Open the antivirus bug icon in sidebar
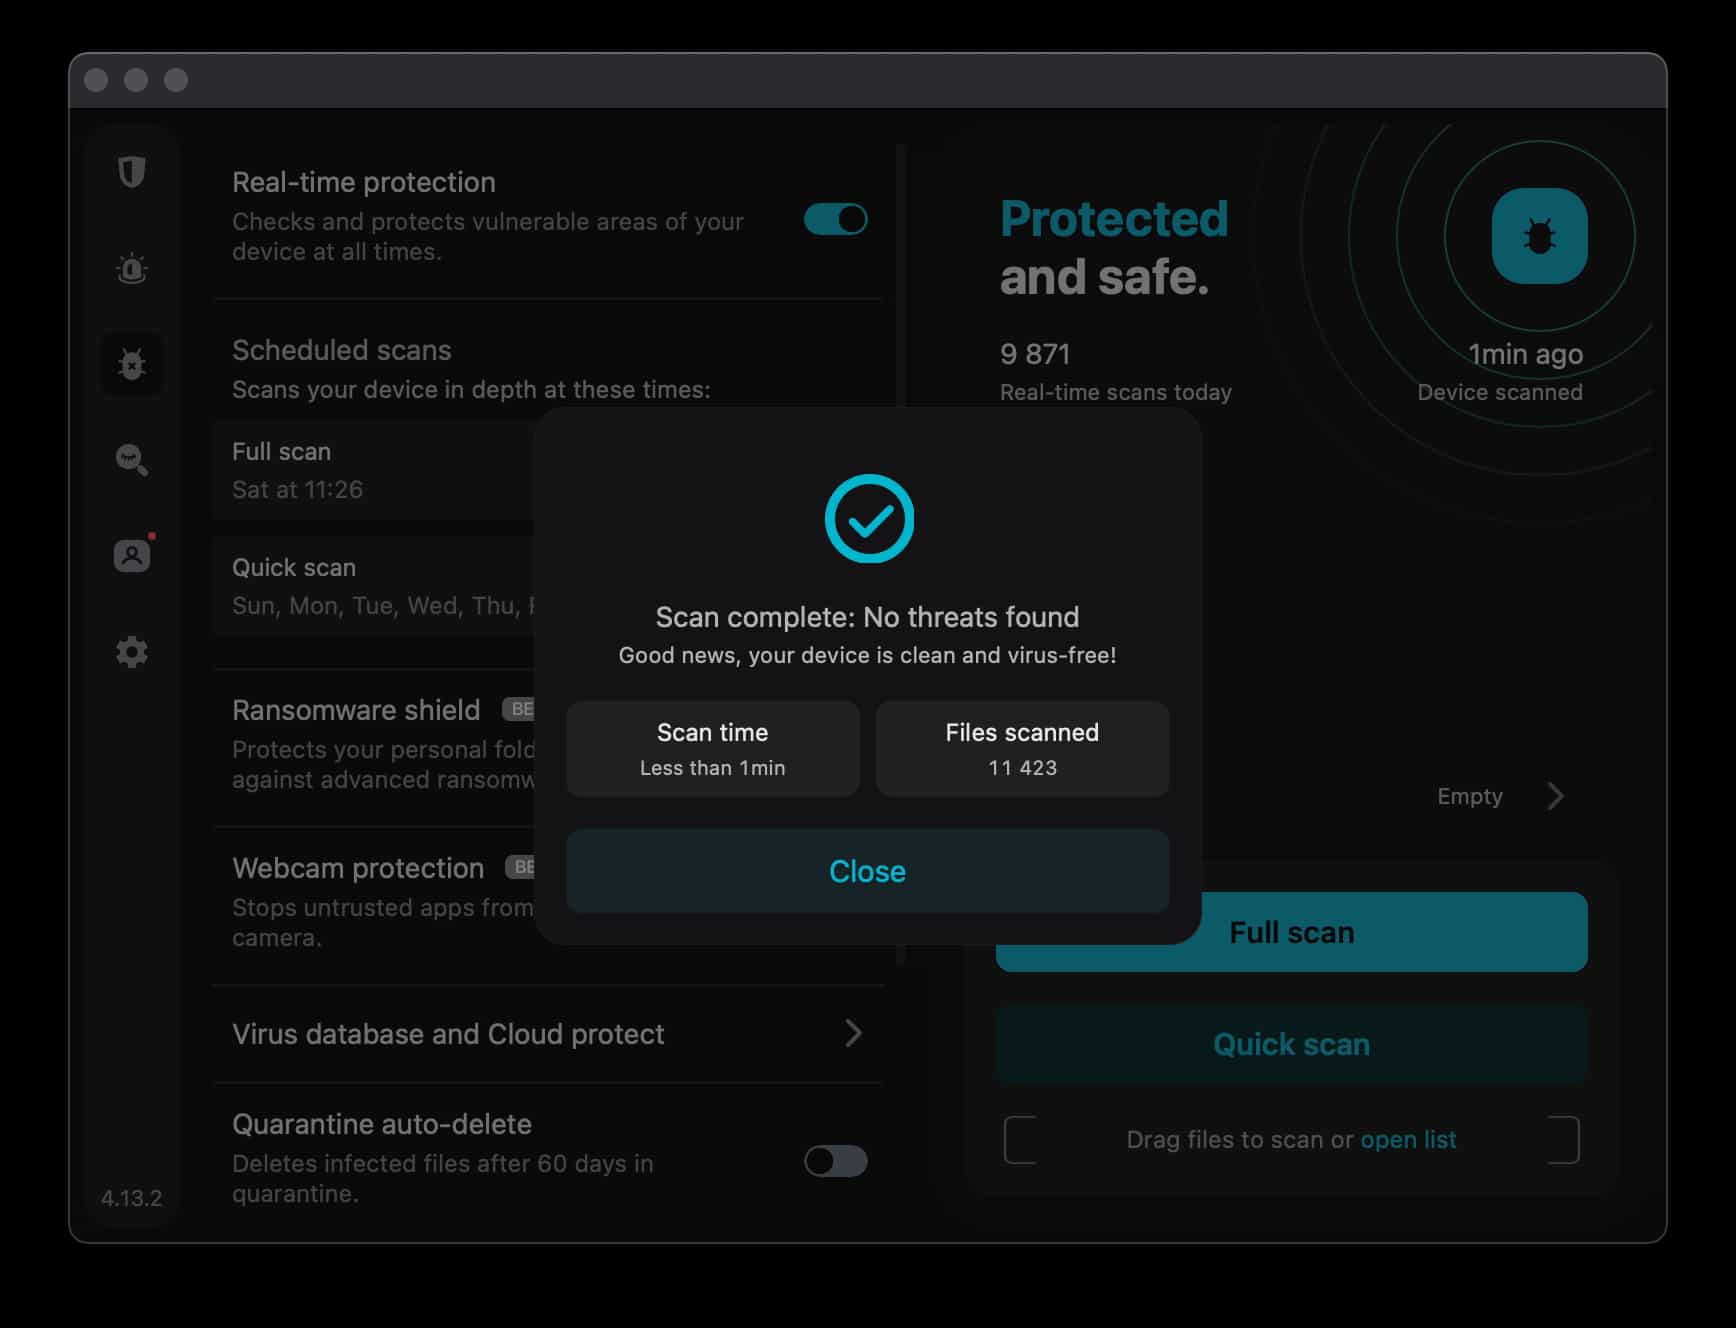Screen dimensions: 1736x1328 pos(131,365)
